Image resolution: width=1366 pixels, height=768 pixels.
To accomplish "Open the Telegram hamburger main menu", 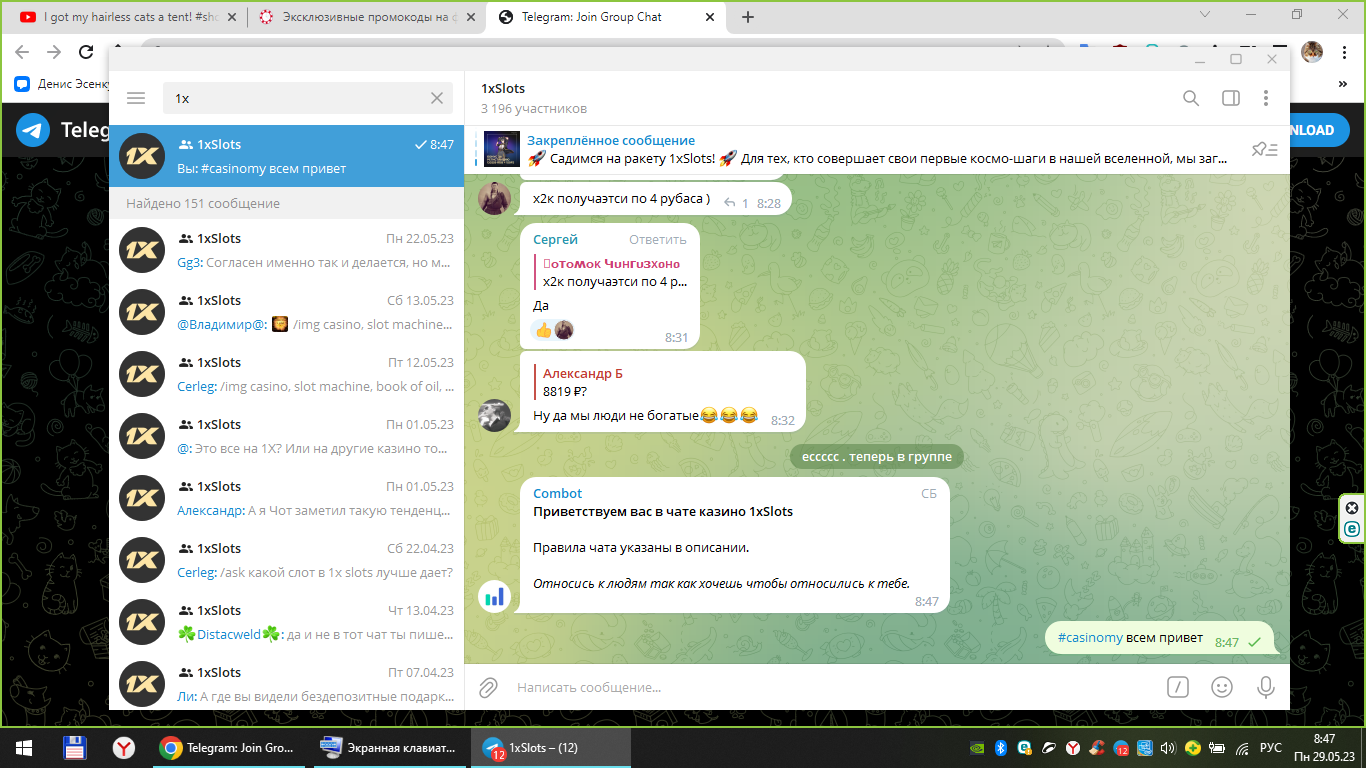I will tap(136, 98).
